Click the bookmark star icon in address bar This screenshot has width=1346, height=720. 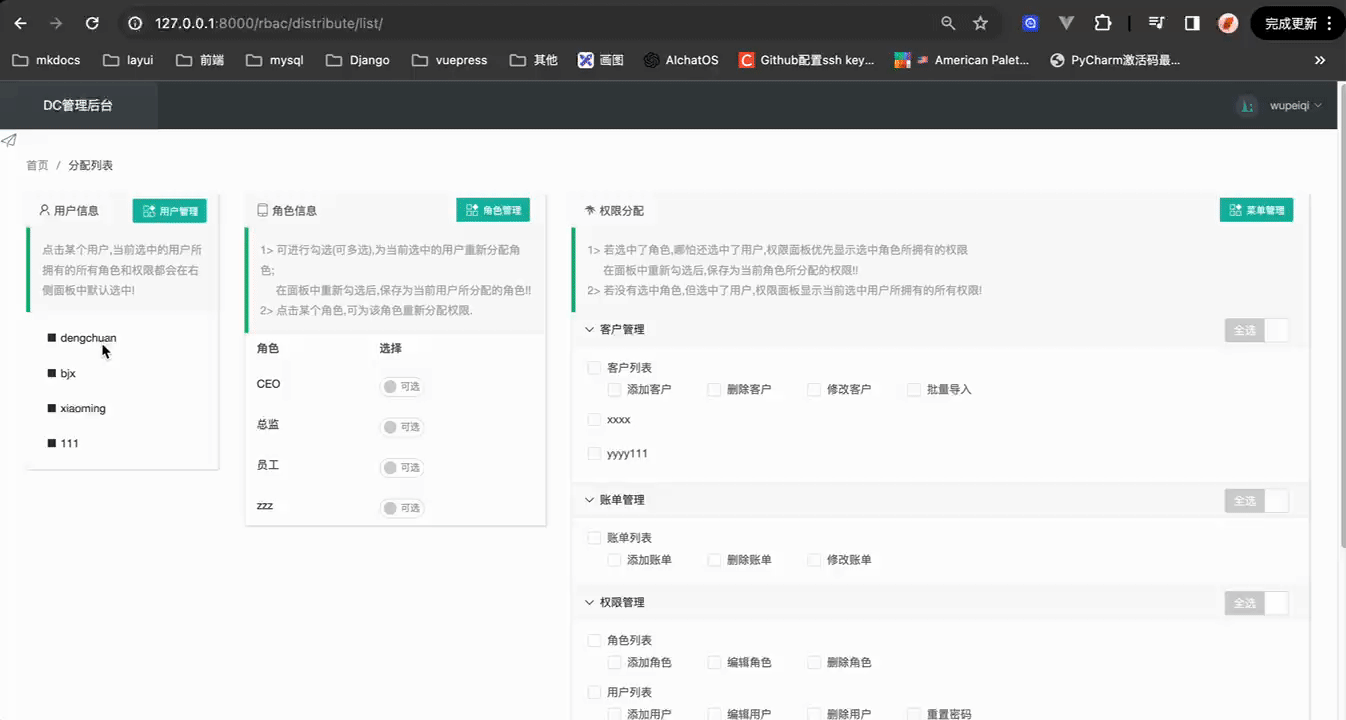(980, 23)
